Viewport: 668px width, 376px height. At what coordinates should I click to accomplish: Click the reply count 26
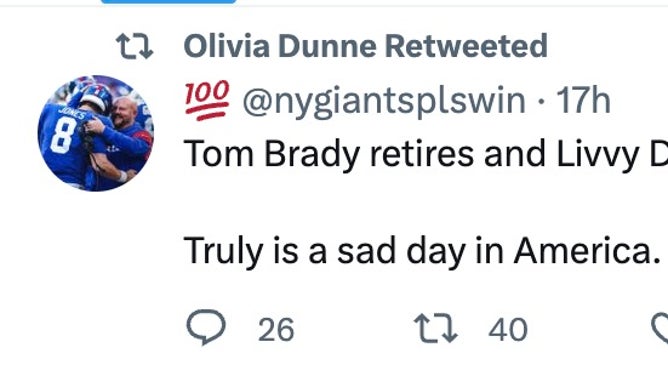tap(276, 329)
